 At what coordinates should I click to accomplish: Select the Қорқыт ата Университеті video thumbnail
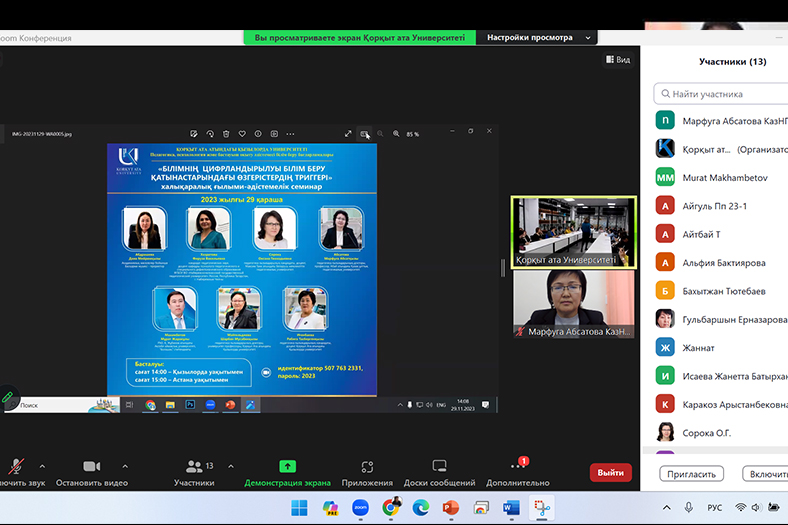573,232
